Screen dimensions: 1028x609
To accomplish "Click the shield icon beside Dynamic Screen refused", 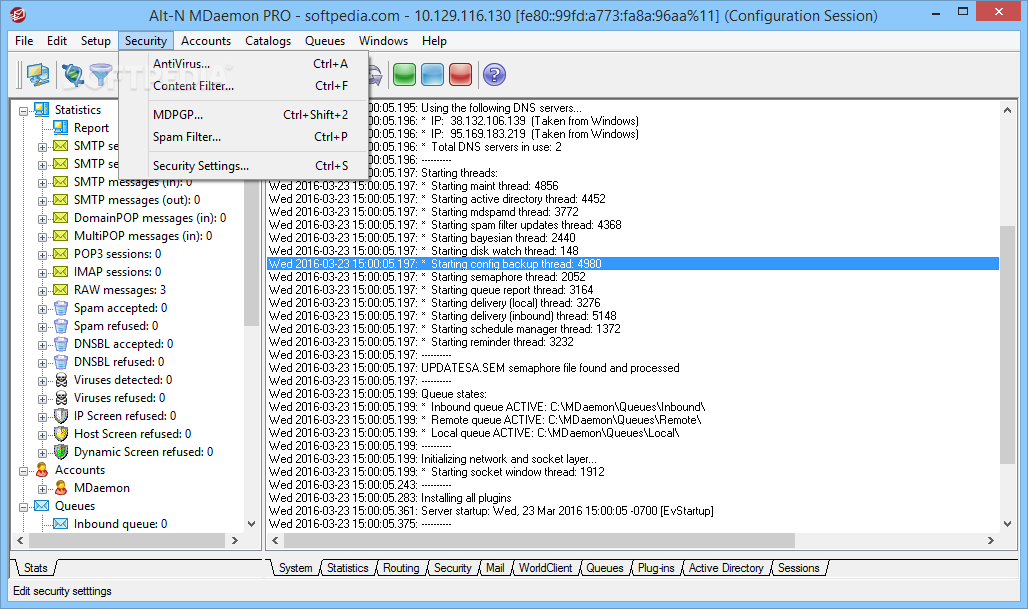I will [x=61, y=452].
